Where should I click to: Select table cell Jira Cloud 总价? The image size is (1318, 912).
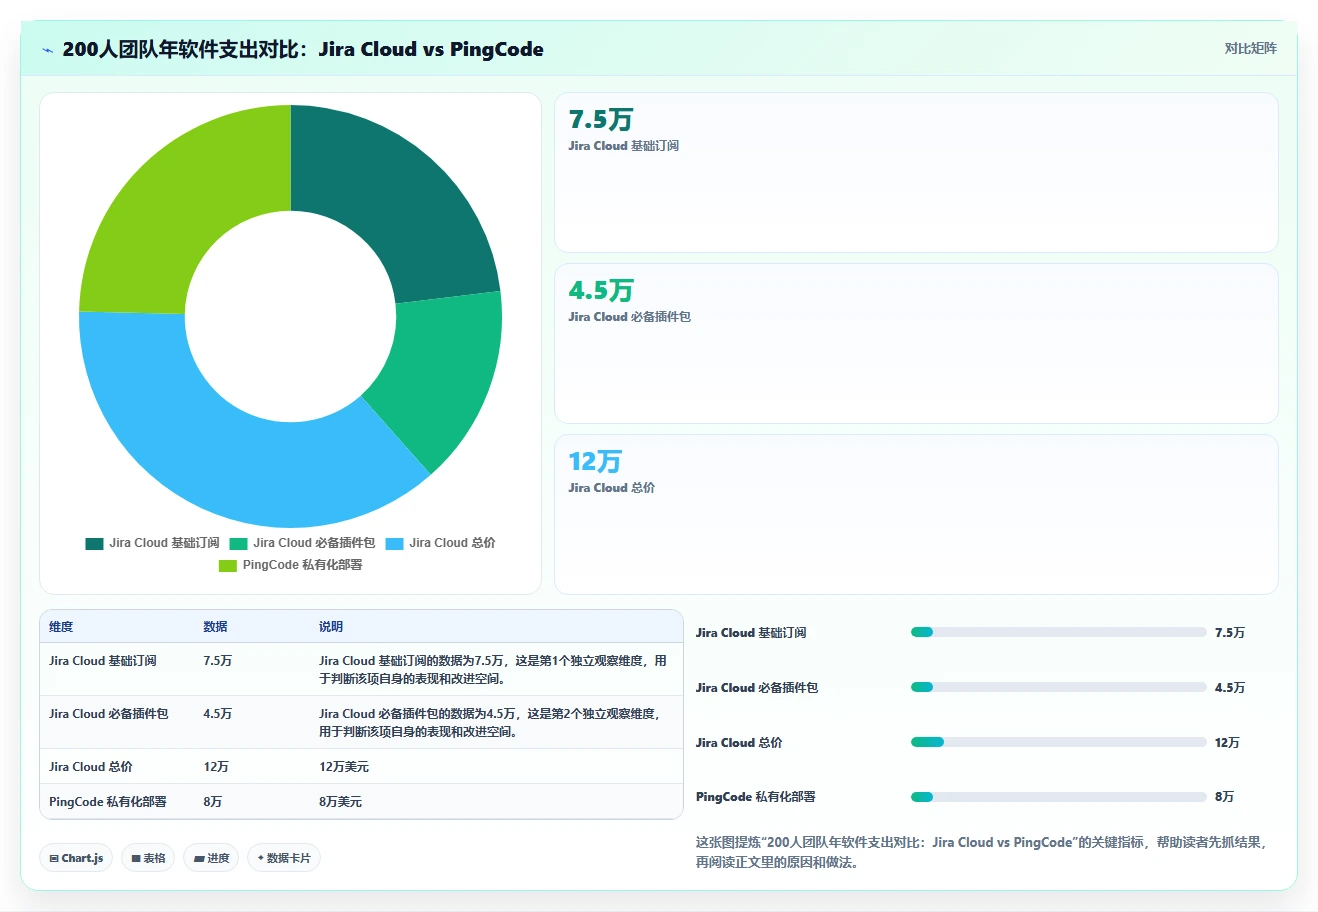click(91, 767)
